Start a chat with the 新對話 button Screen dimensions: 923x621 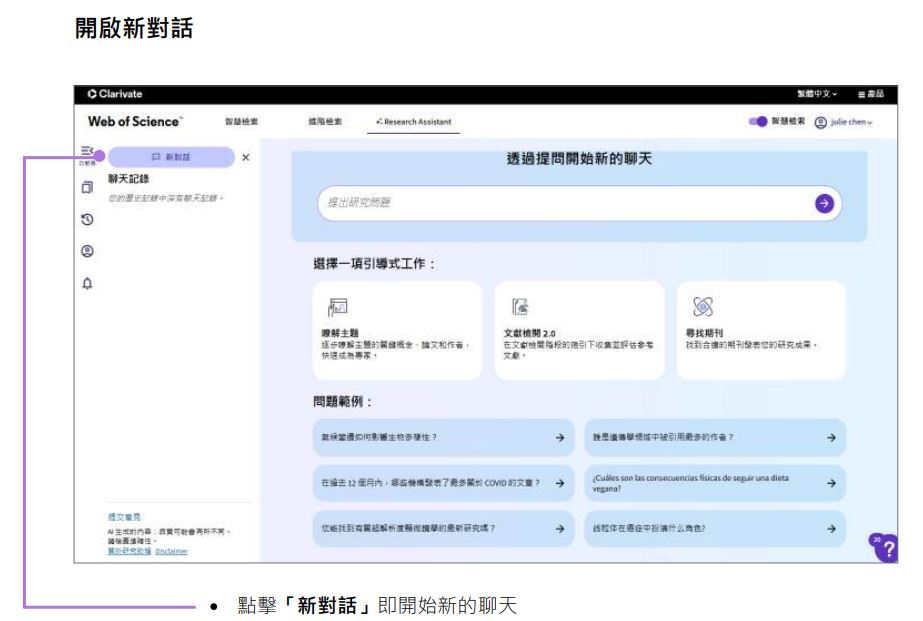(x=171, y=157)
